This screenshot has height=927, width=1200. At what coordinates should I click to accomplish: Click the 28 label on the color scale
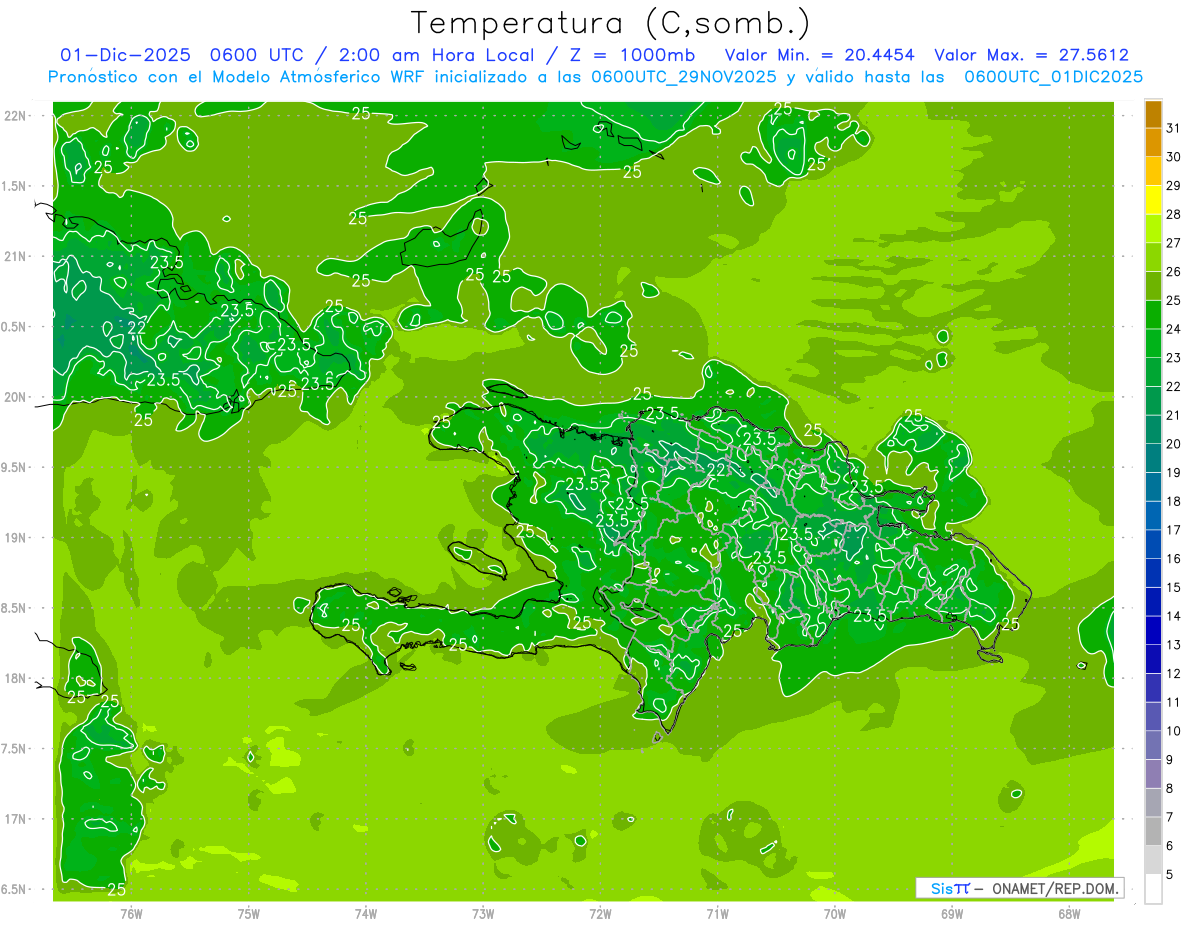[1174, 214]
